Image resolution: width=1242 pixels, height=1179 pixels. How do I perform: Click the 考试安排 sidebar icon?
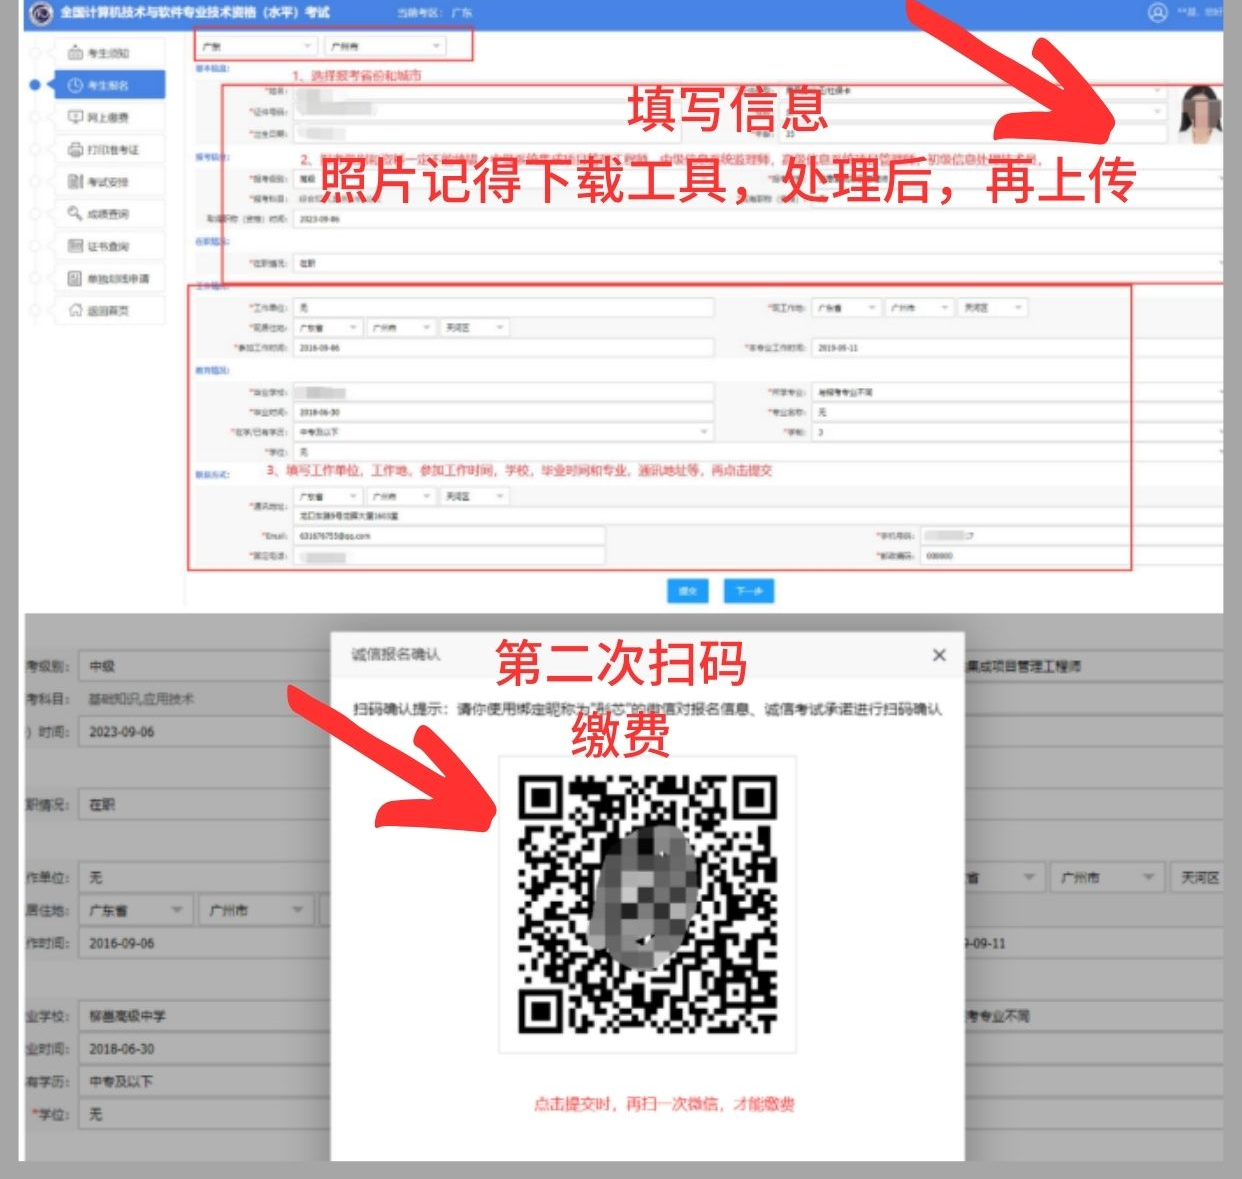pyautogui.click(x=75, y=181)
